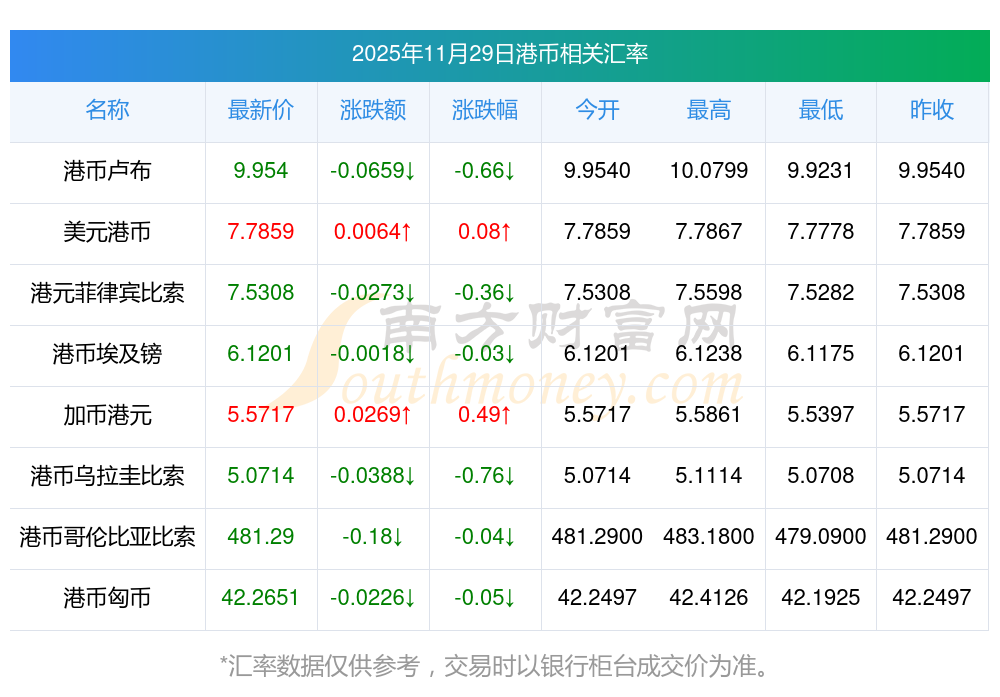This screenshot has height=697, width=1000.
Task: Select the 10.0799 highest price cell
Action: pyautogui.click(x=708, y=171)
